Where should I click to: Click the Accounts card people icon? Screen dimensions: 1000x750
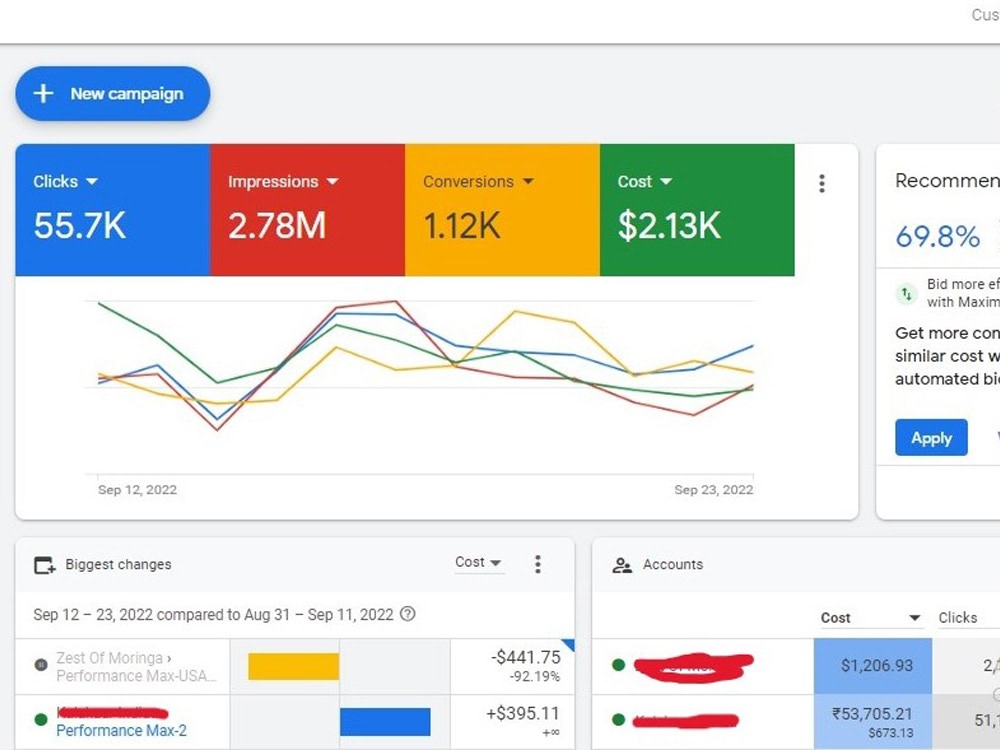click(622, 565)
